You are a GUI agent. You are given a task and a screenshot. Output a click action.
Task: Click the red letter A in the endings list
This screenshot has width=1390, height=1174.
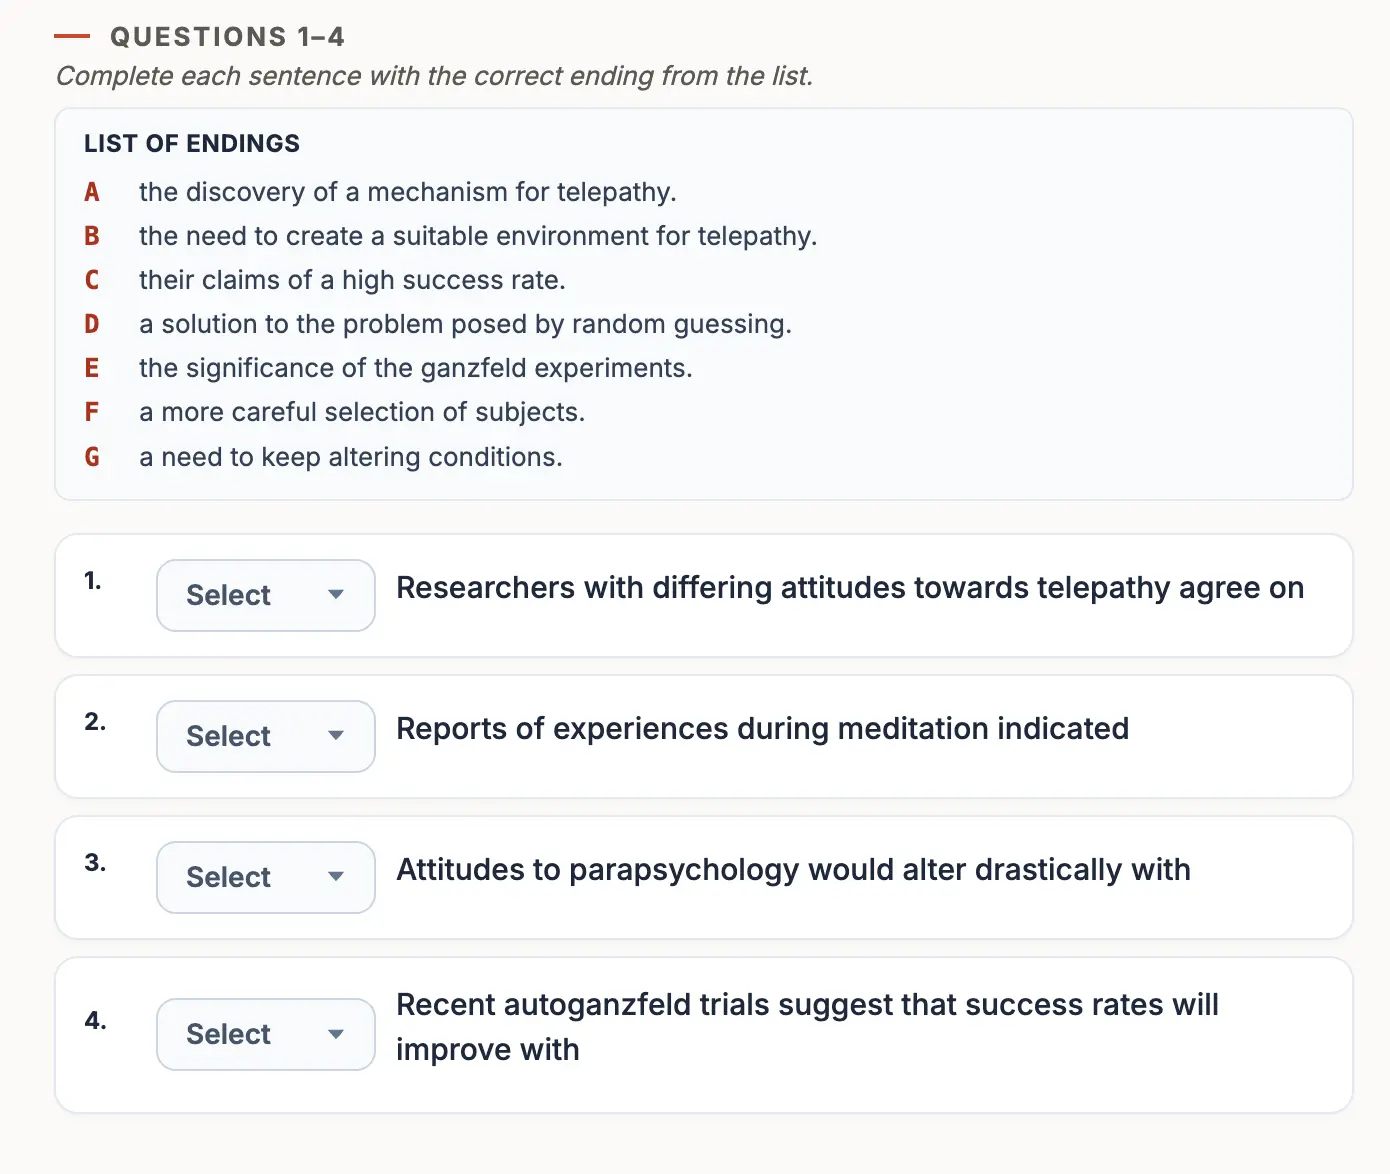pos(92,192)
